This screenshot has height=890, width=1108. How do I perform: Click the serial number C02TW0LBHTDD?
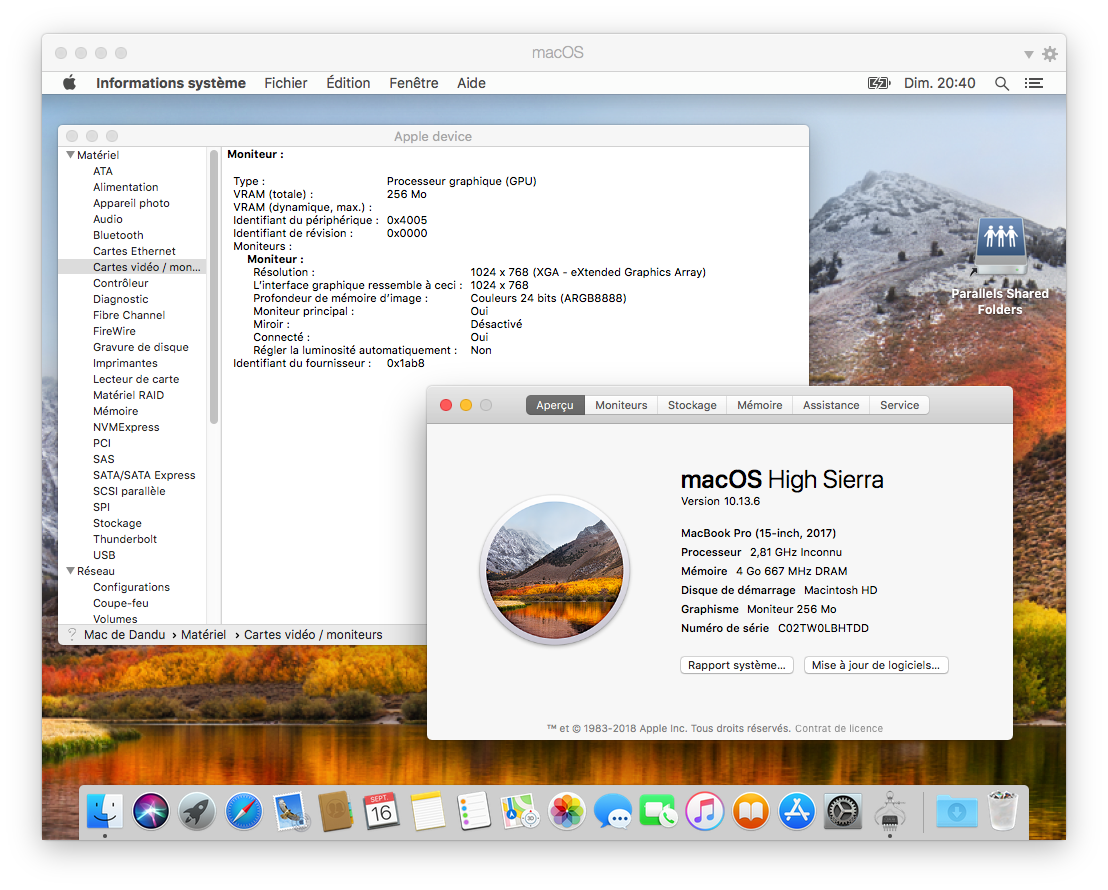pos(823,628)
